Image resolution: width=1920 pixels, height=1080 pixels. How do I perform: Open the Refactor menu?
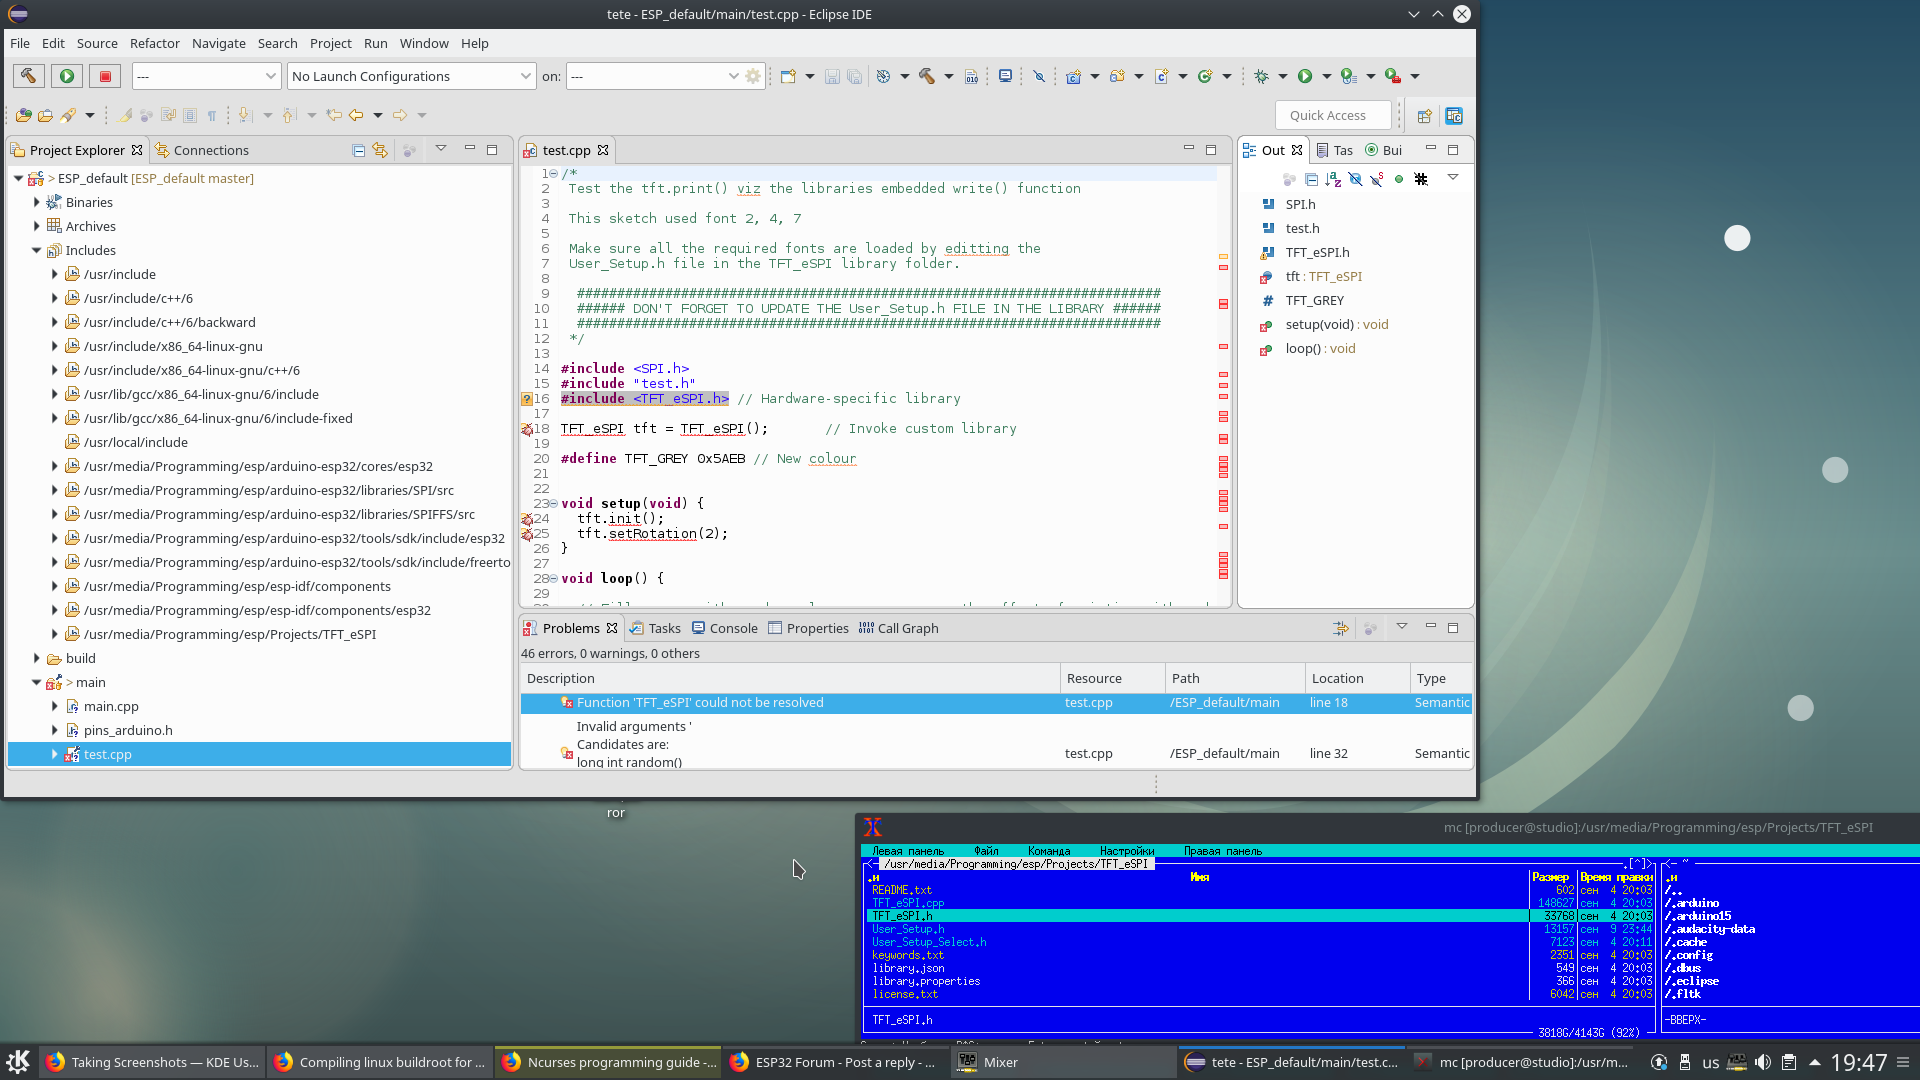click(155, 43)
